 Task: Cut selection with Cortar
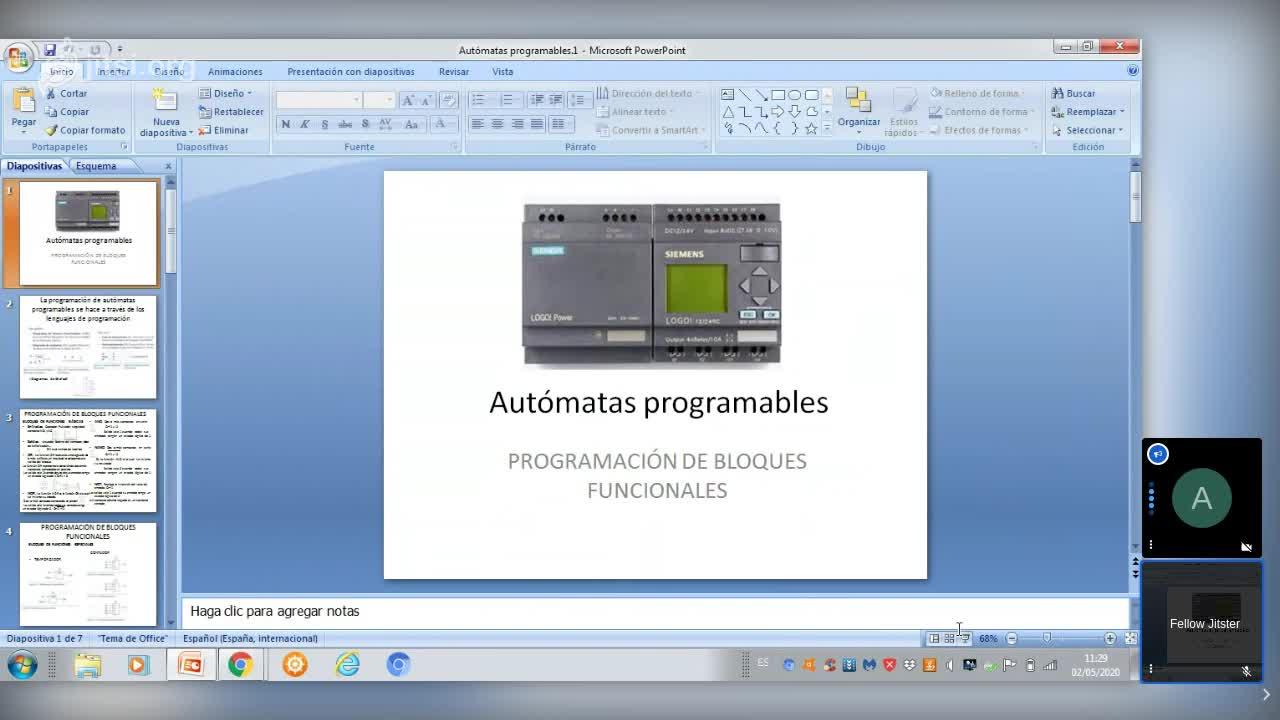coord(66,93)
